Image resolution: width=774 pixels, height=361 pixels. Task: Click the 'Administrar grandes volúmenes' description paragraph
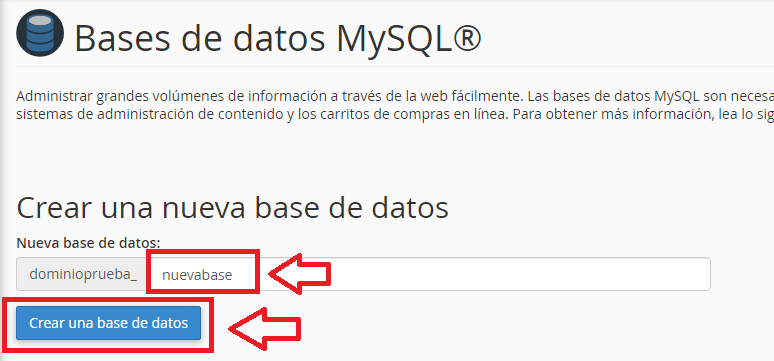pos(395,104)
